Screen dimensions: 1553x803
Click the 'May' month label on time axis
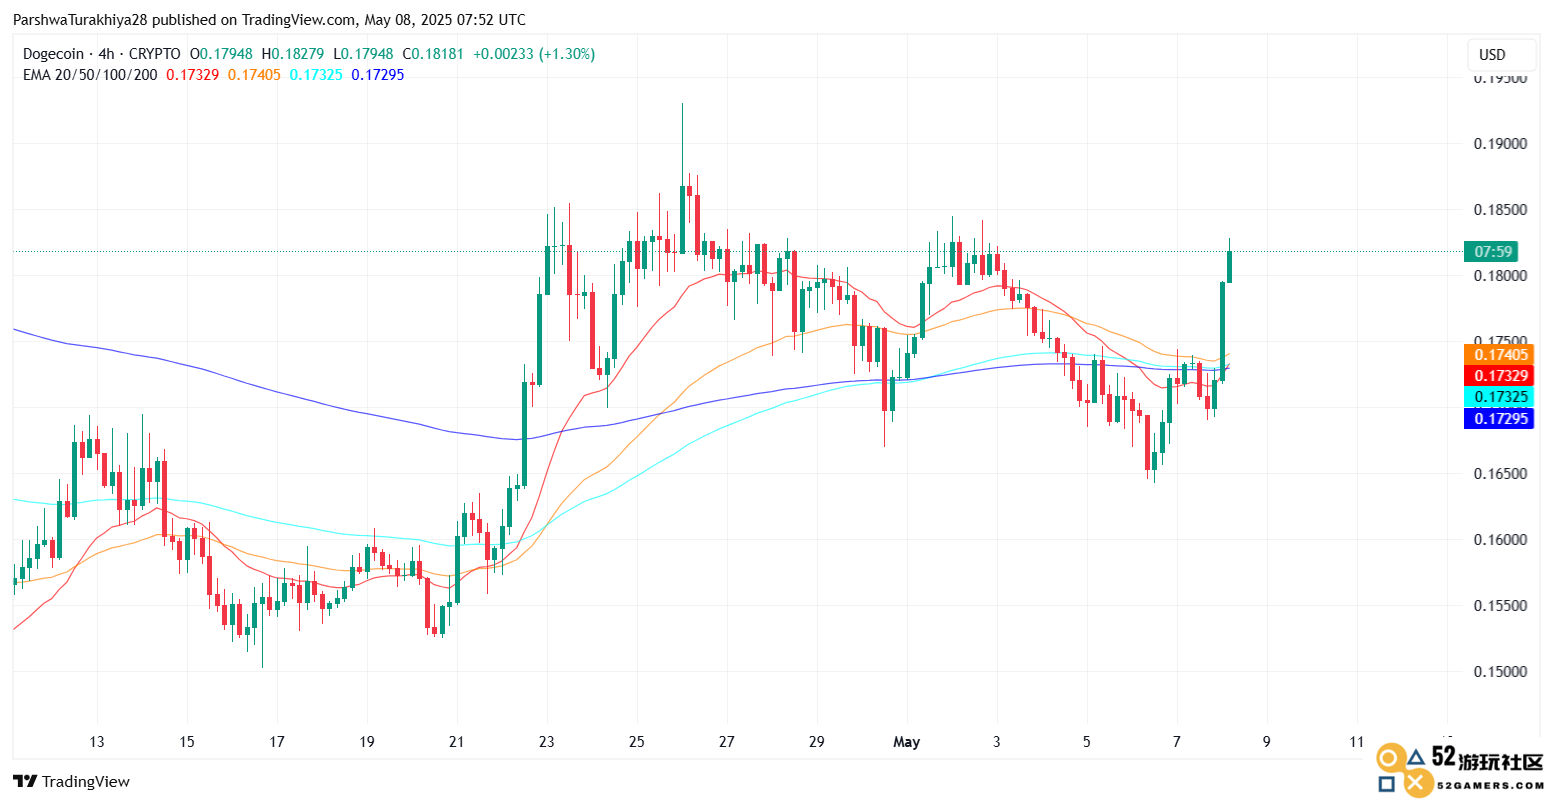coord(907,742)
